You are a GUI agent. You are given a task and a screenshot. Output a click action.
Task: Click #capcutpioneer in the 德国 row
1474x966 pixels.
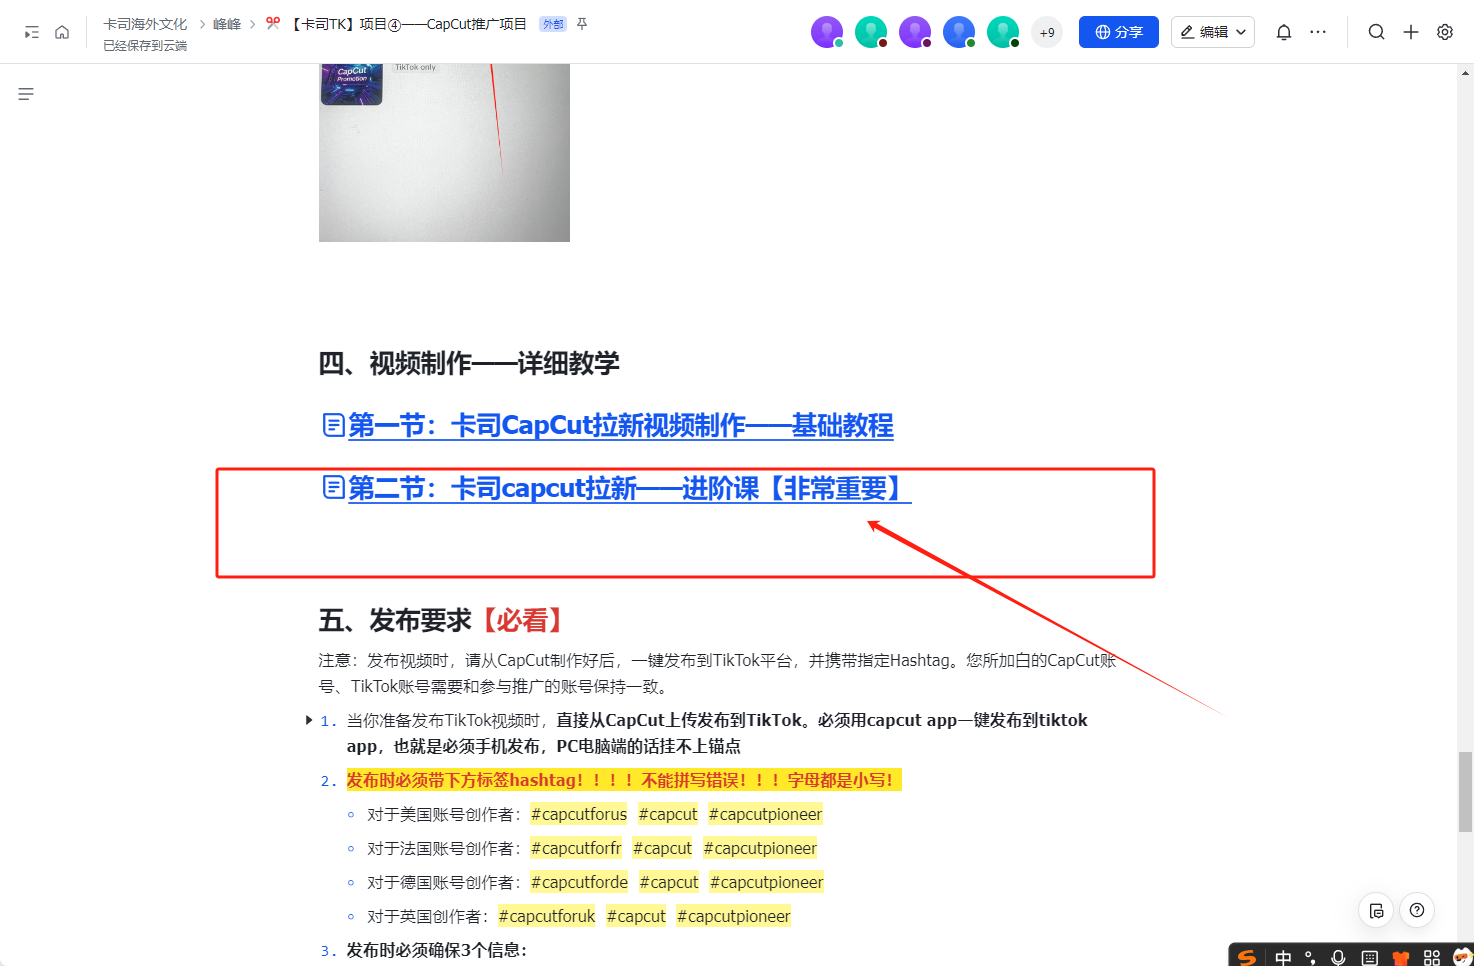tap(767, 882)
